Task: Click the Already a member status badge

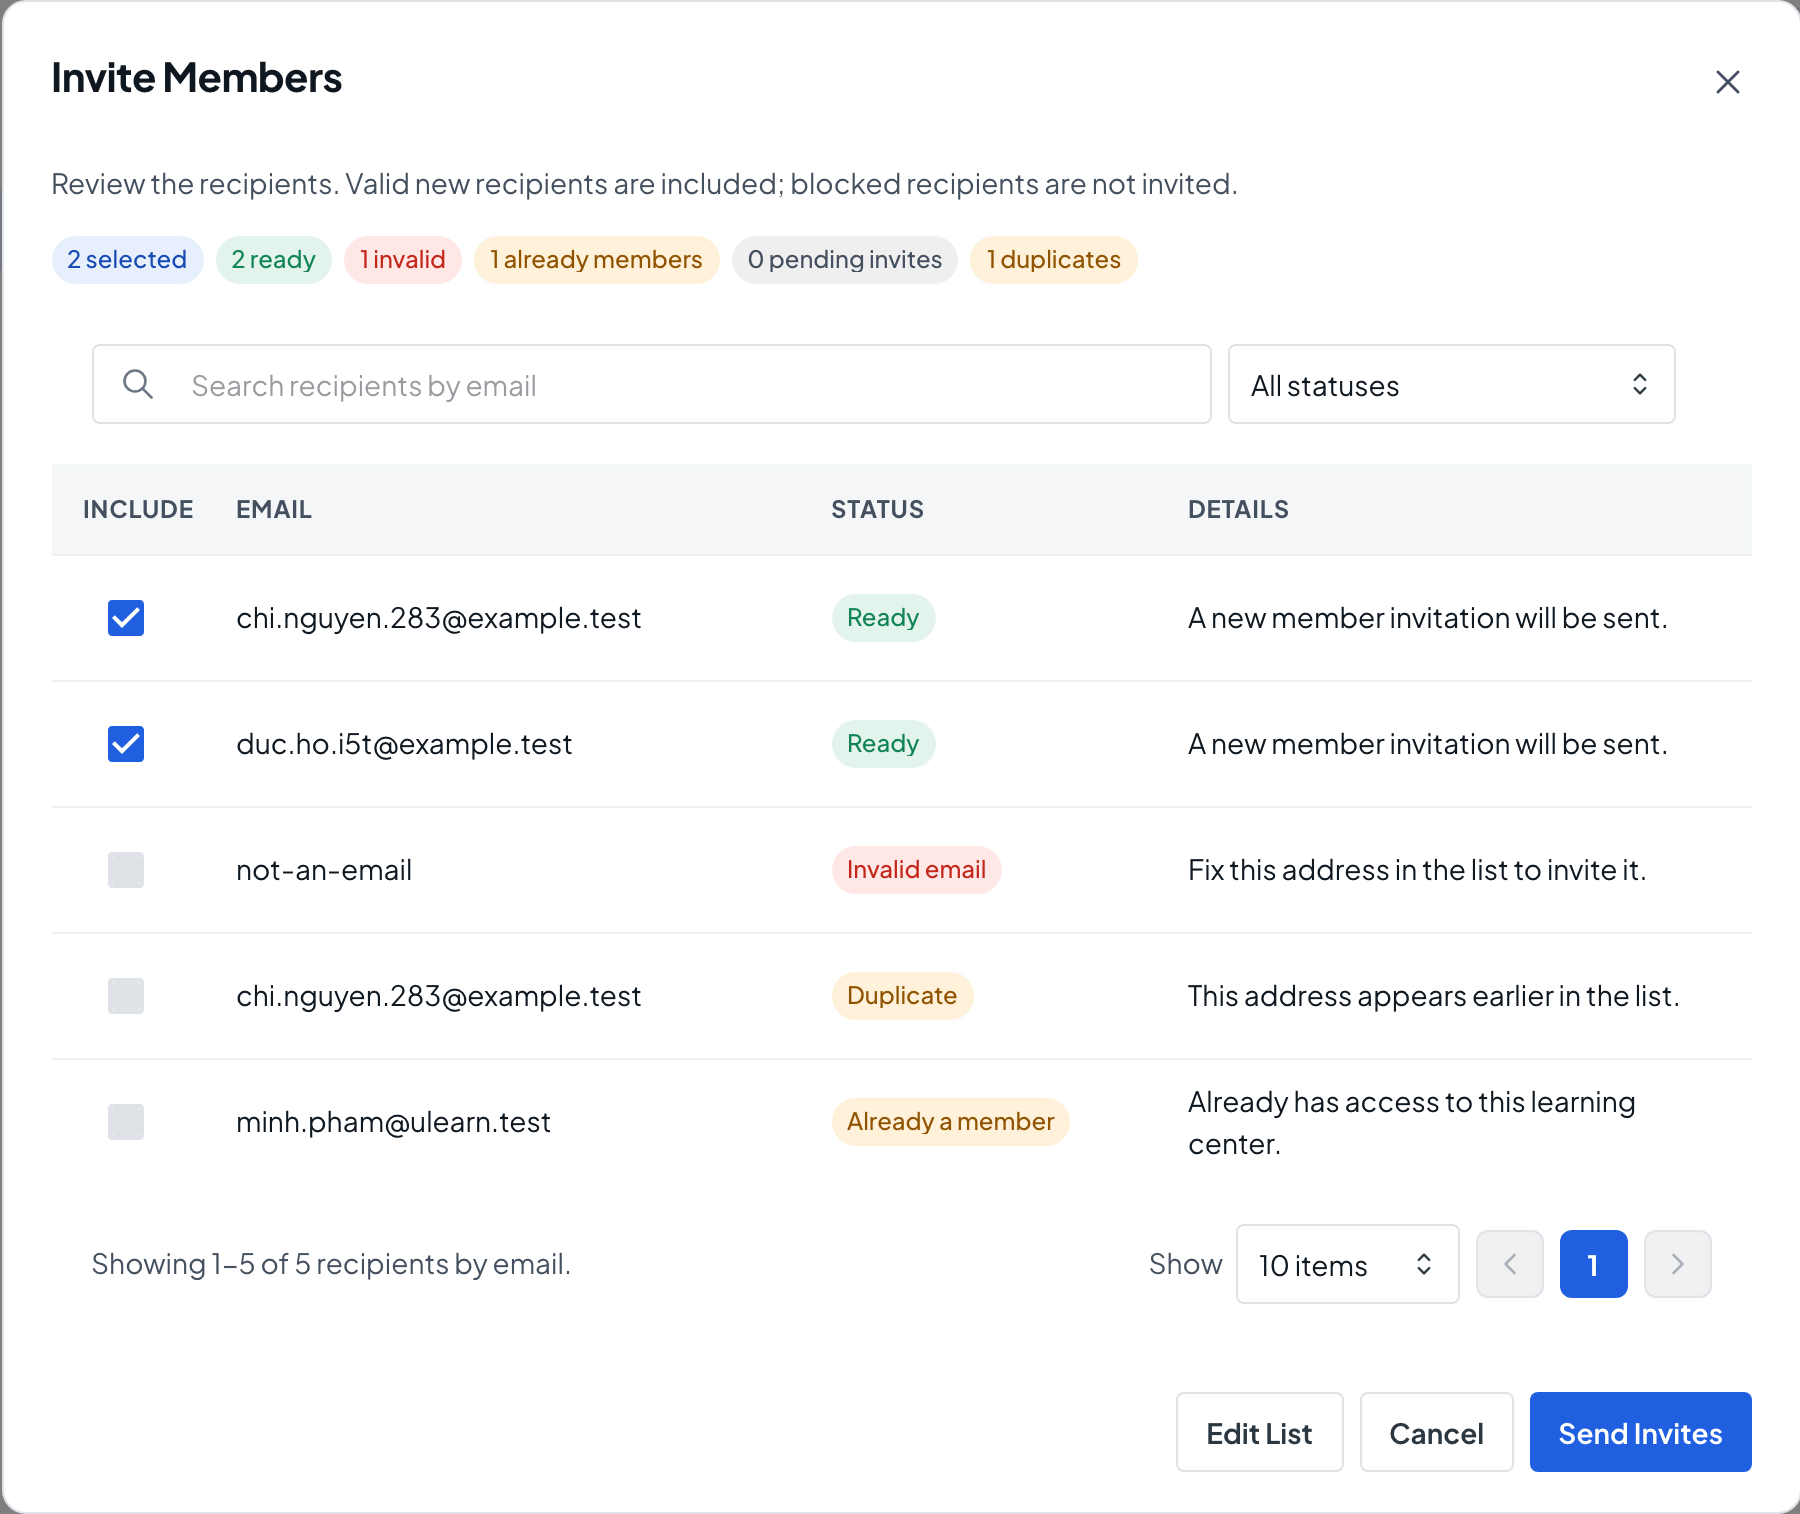Action: point(950,1122)
